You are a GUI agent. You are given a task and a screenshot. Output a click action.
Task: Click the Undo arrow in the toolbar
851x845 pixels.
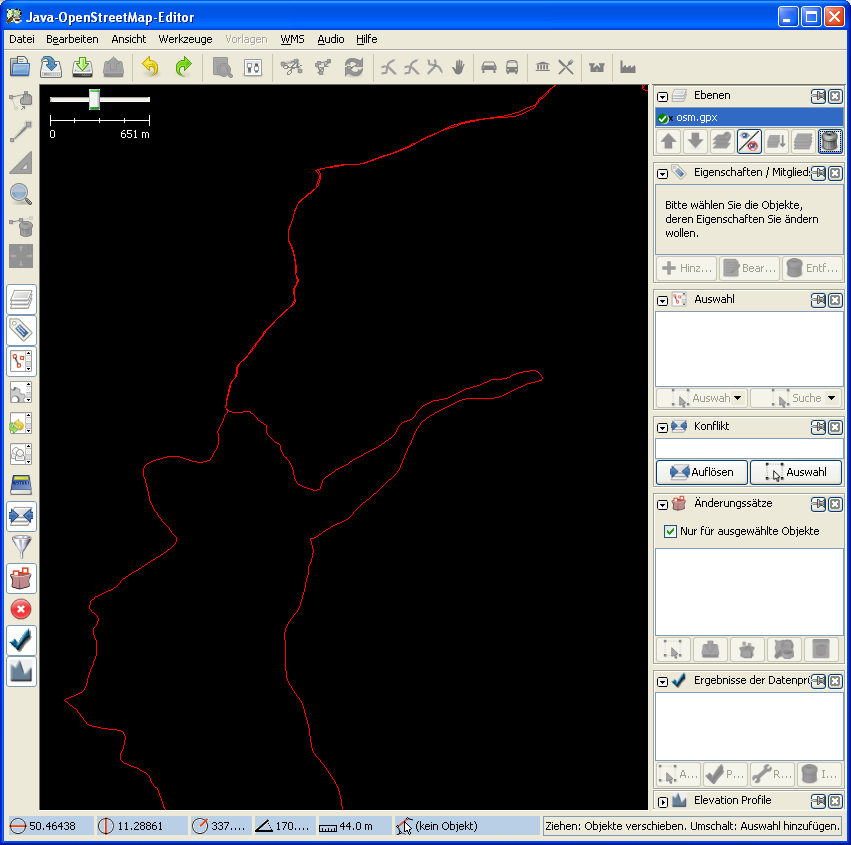pyautogui.click(x=150, y=67)
